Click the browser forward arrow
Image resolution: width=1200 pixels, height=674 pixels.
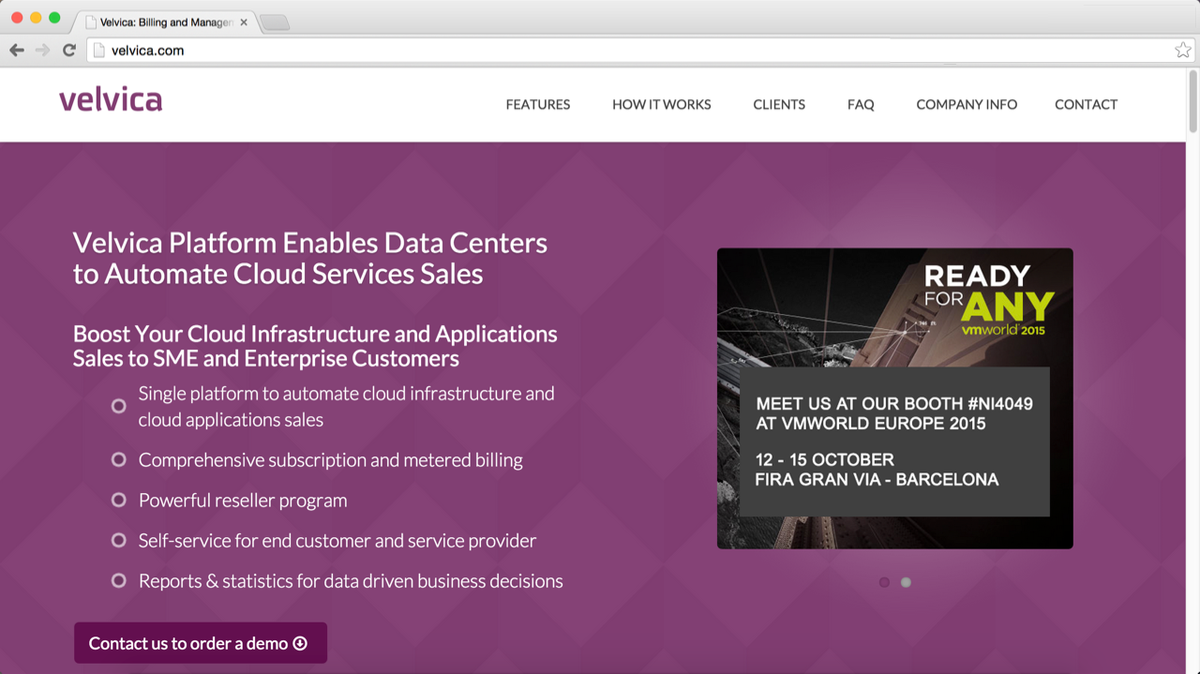pos(42,50)
